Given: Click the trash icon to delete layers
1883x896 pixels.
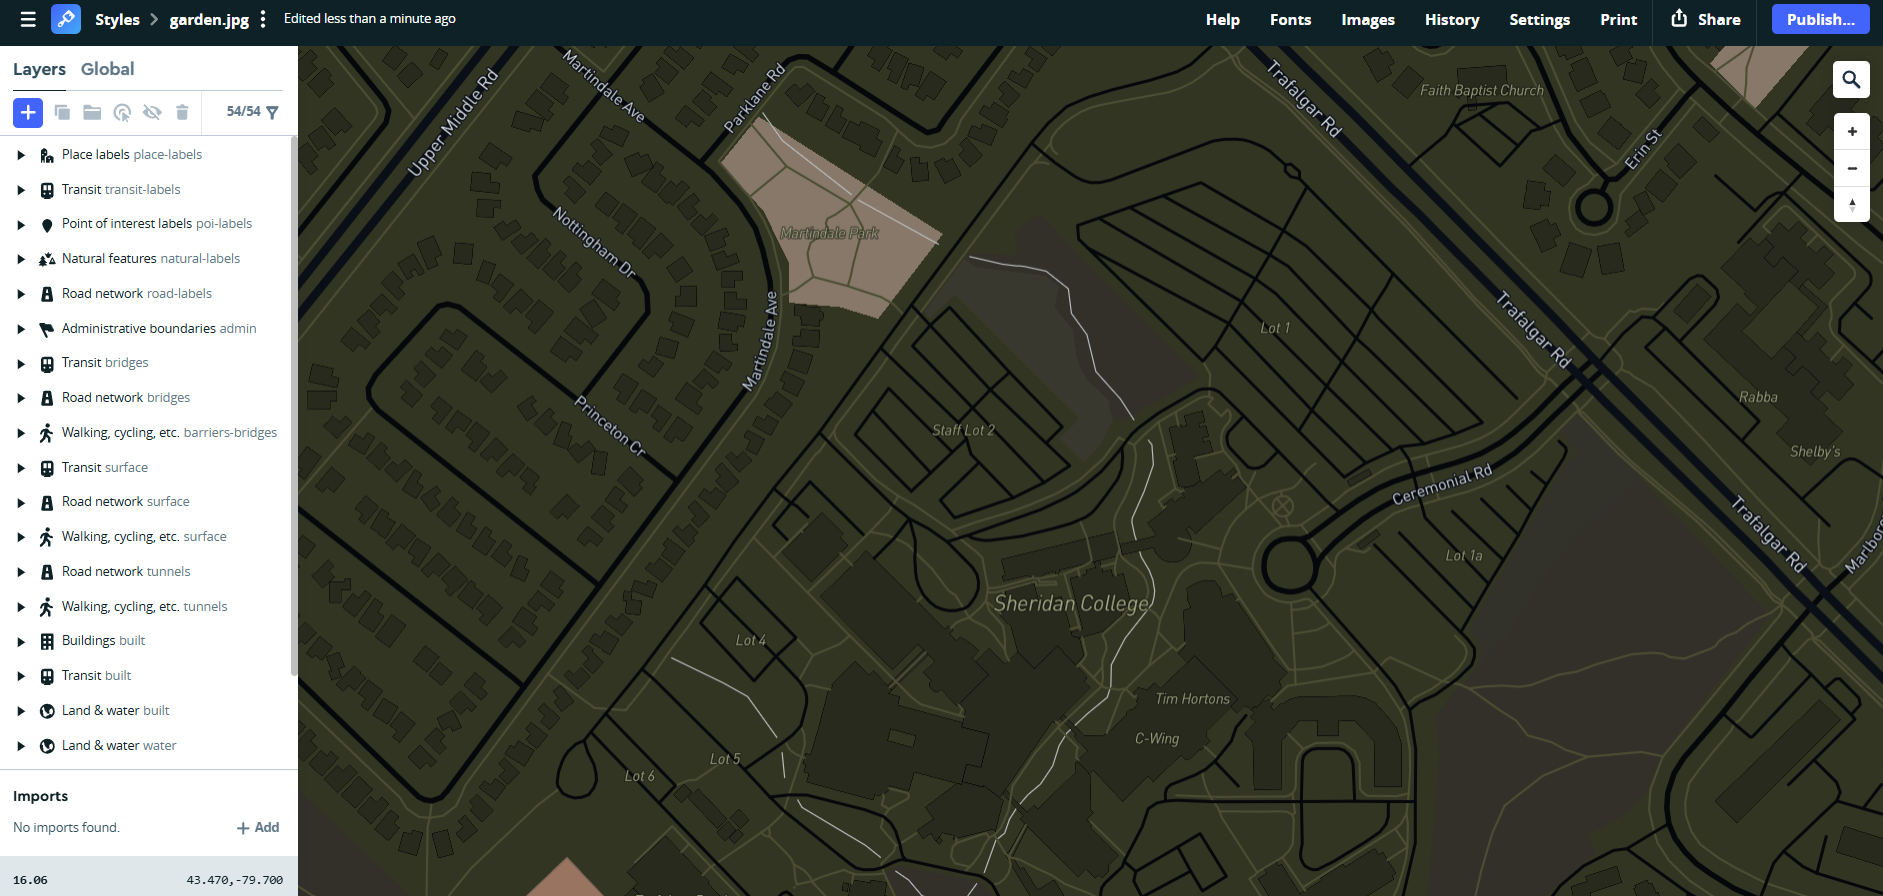Looking at the screenshot, I should click(x=182, y=112).
